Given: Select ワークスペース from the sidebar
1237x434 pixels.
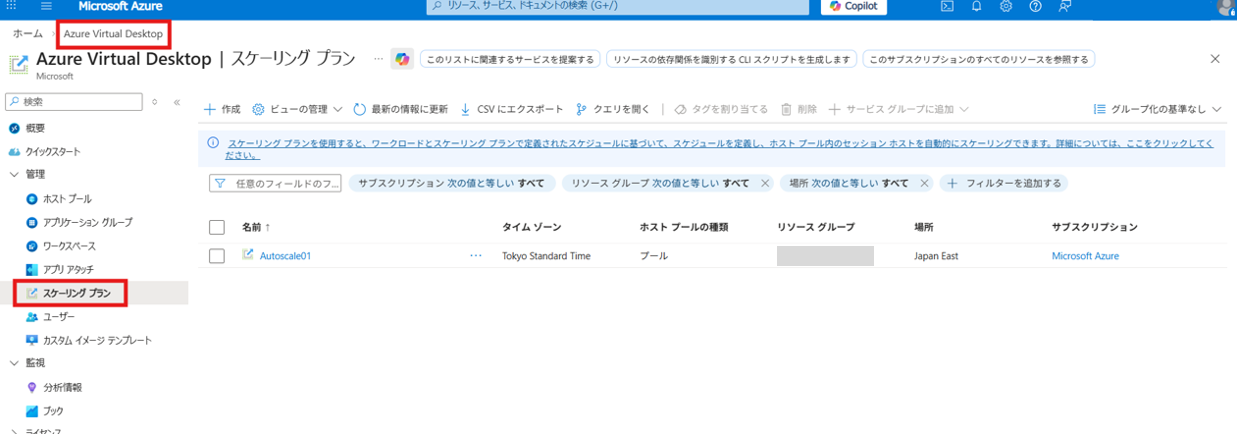Looking at the screenshot, I should coord(69,246).
